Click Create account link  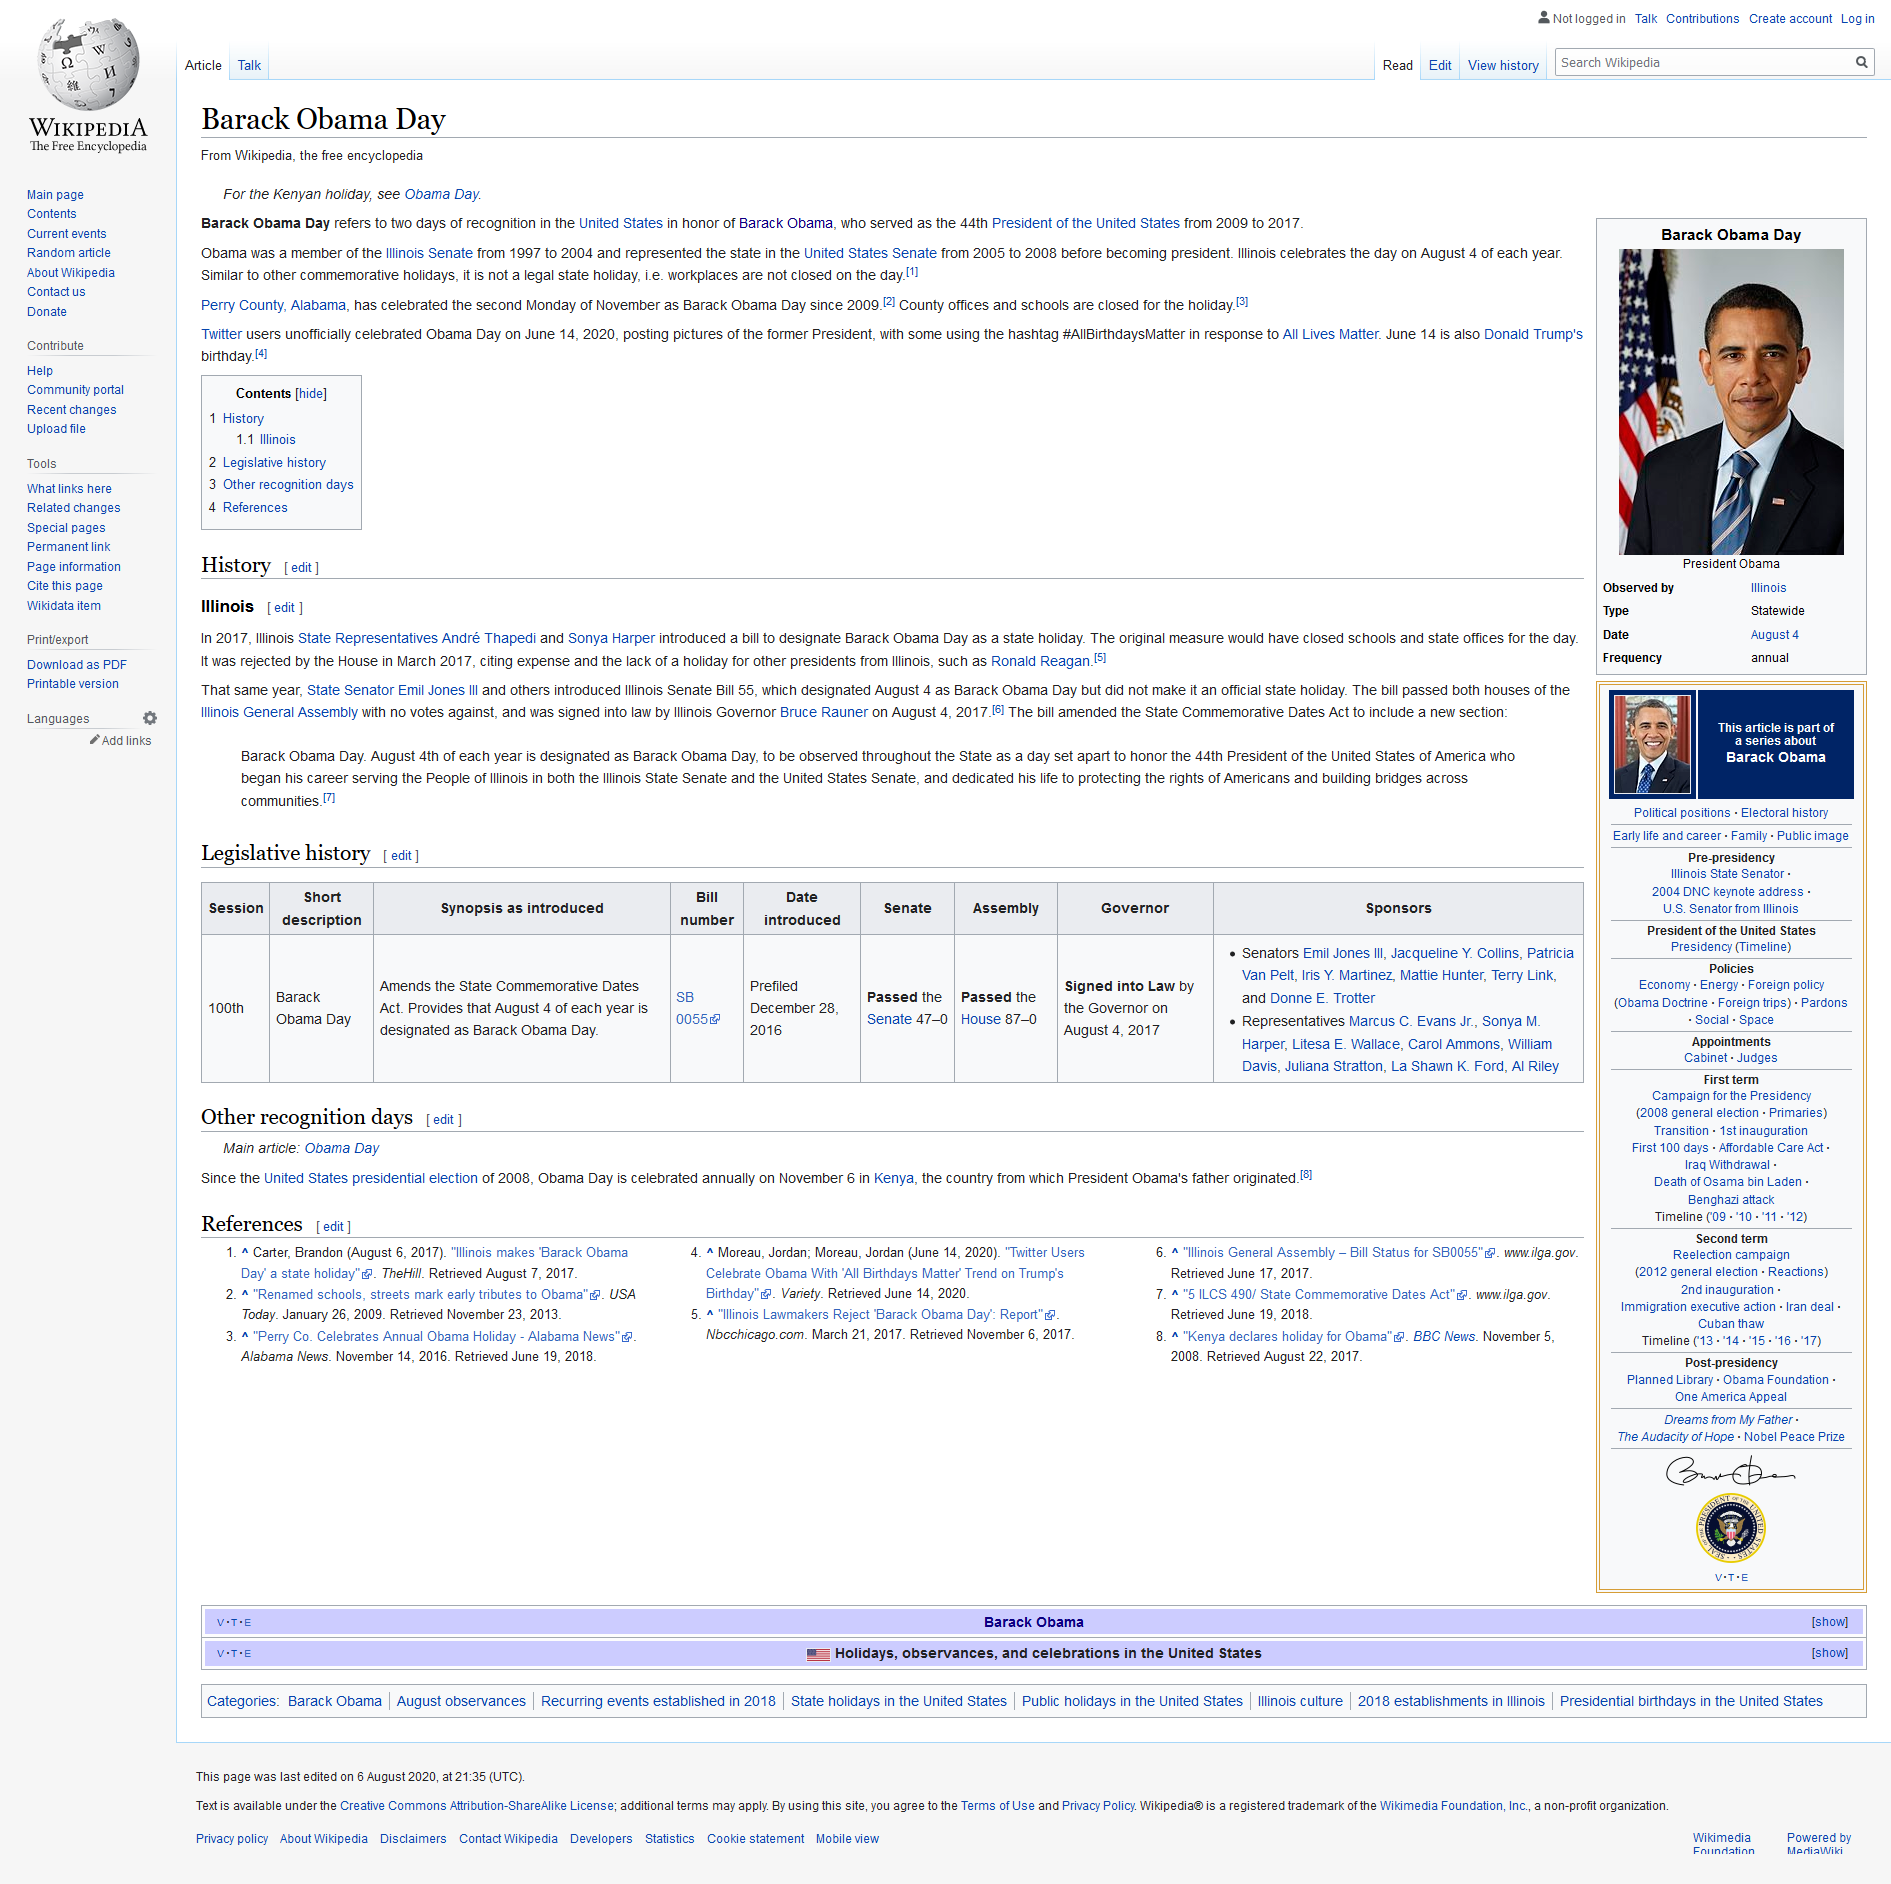[1790, 18]
